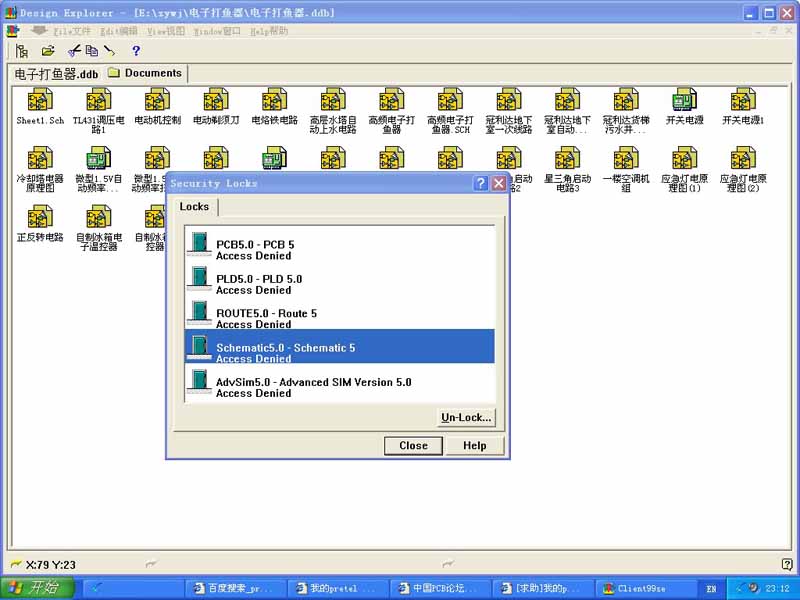
Task: Click the Close button in Security Locks
Action: coord(413,445)
